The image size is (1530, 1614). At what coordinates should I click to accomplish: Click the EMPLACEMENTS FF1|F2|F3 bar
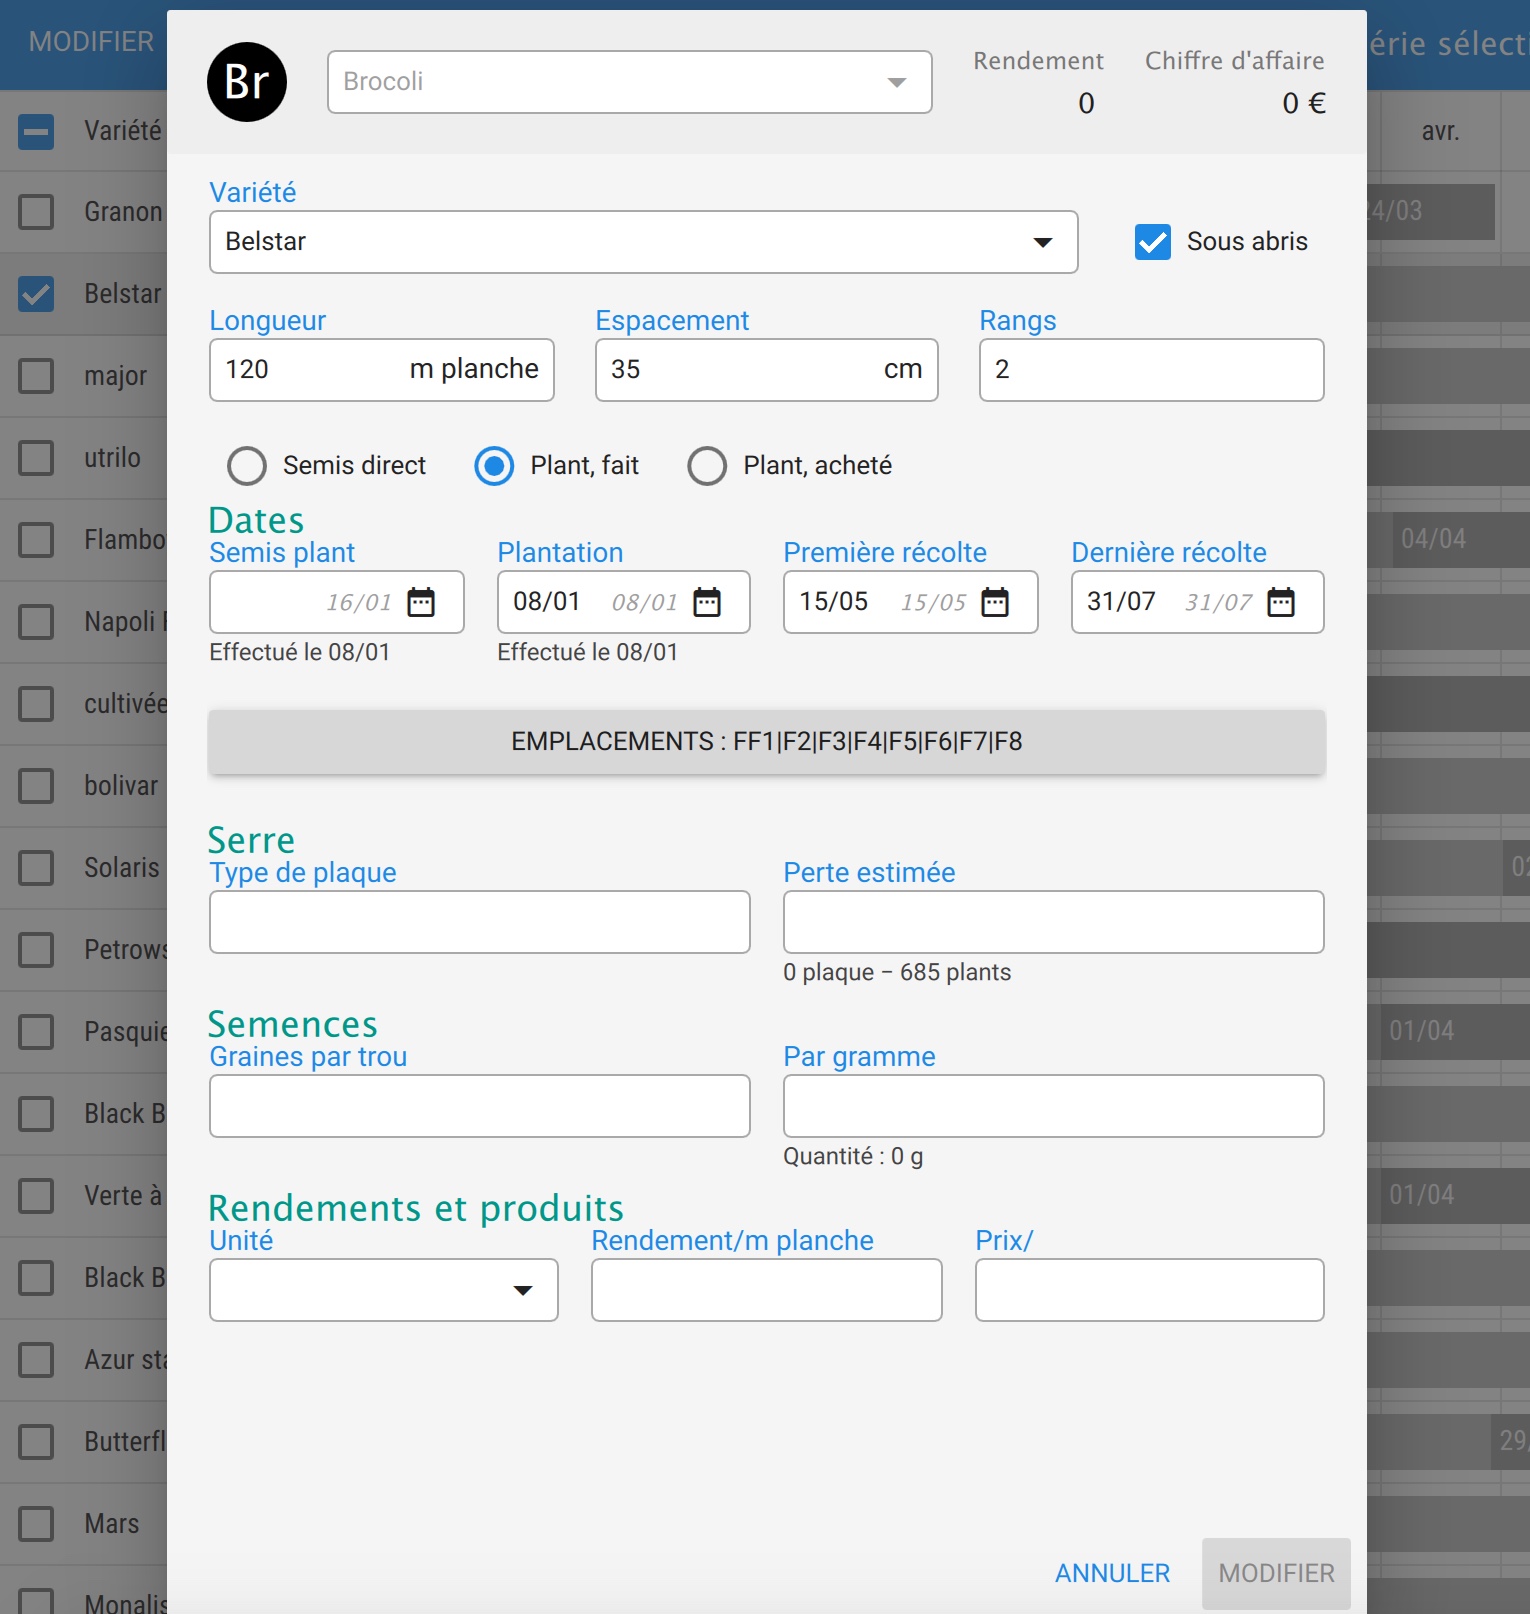tap(766, 742)
